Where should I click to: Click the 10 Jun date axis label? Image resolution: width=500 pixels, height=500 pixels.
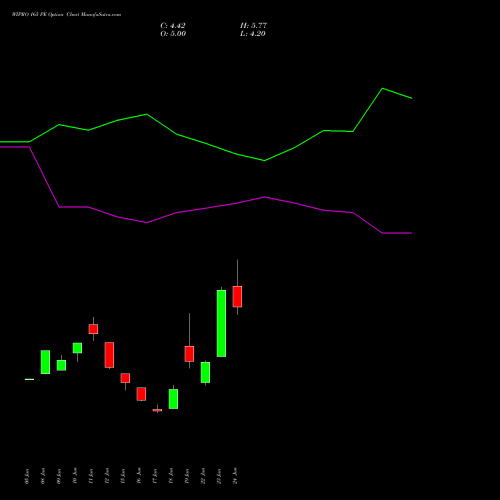coord(75,476)
